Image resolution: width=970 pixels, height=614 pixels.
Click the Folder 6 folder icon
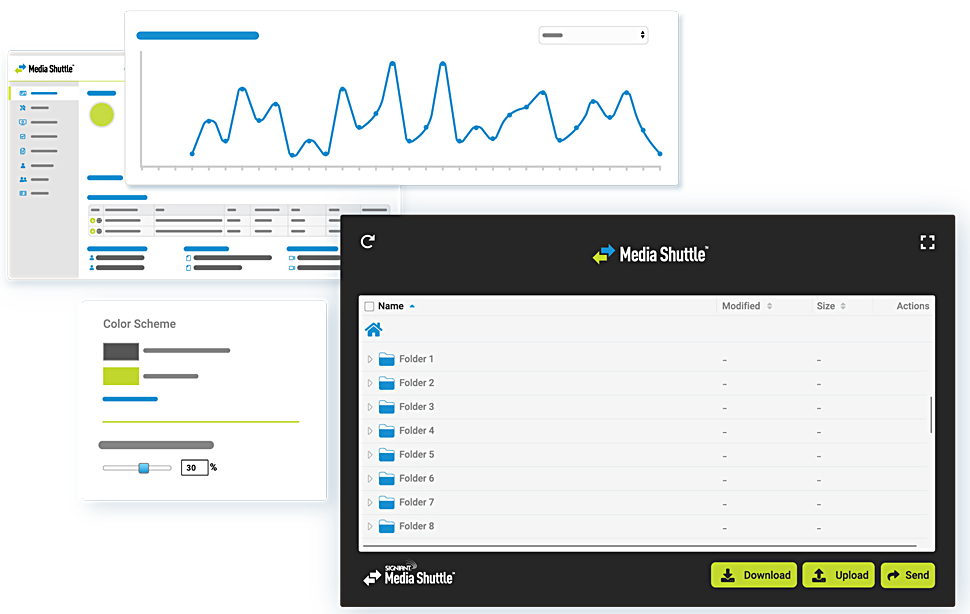(387, 478)
